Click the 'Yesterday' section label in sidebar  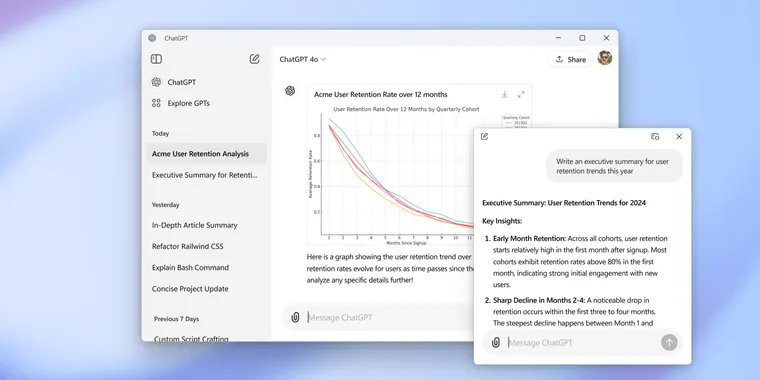[165, 205]
